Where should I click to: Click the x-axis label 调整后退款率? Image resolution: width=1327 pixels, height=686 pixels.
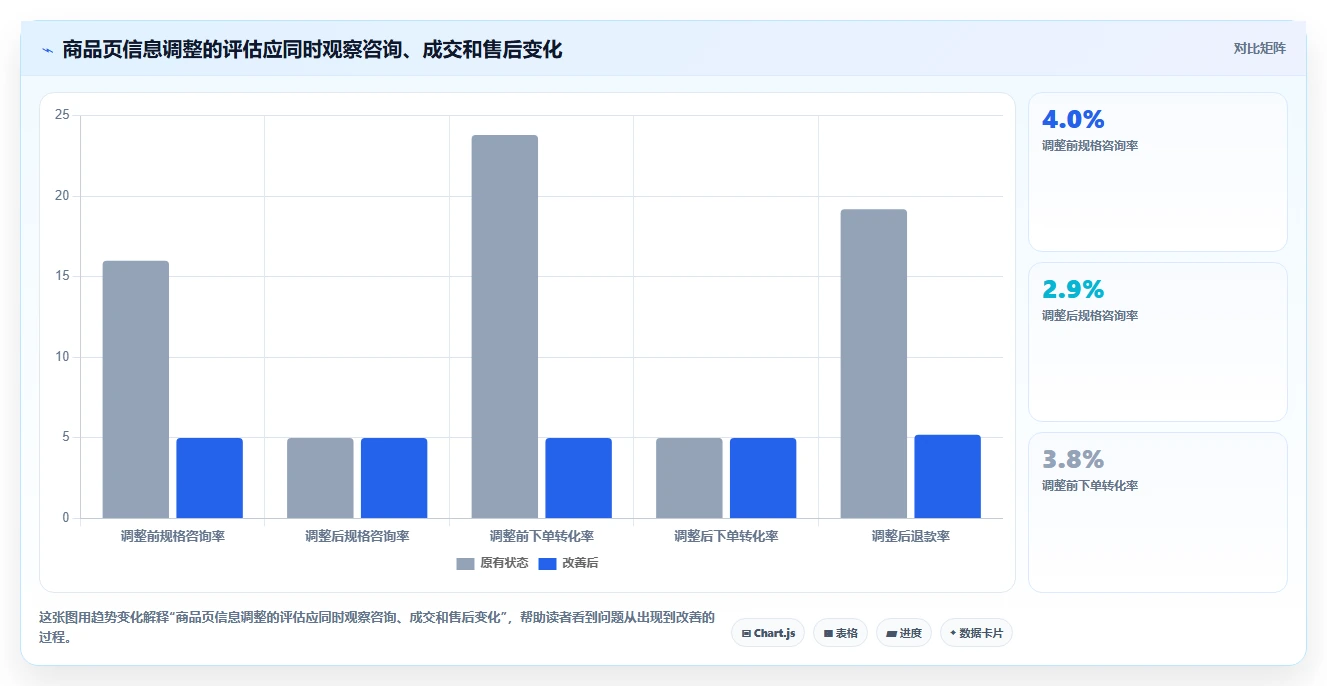911,536
